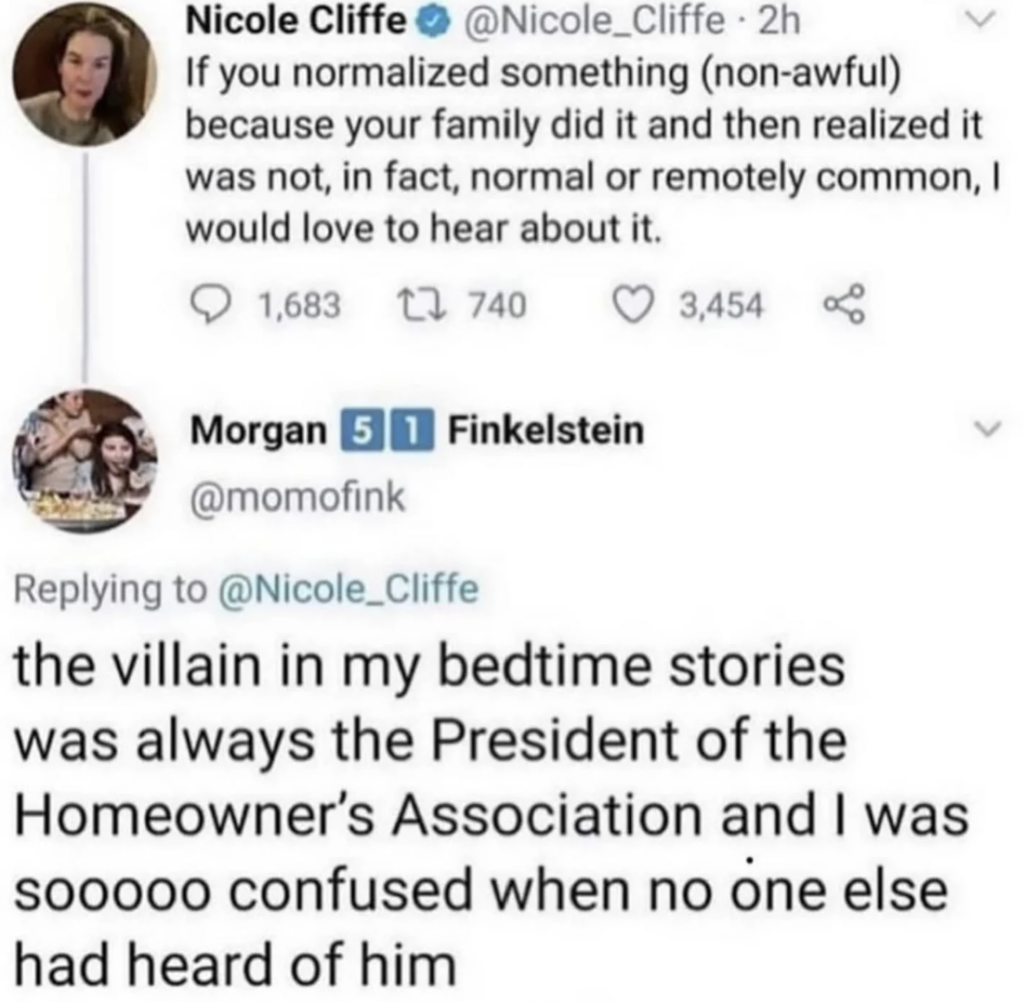
Task: Click the blue "1" emoji in Morgan's name
Action: (413, 432)
